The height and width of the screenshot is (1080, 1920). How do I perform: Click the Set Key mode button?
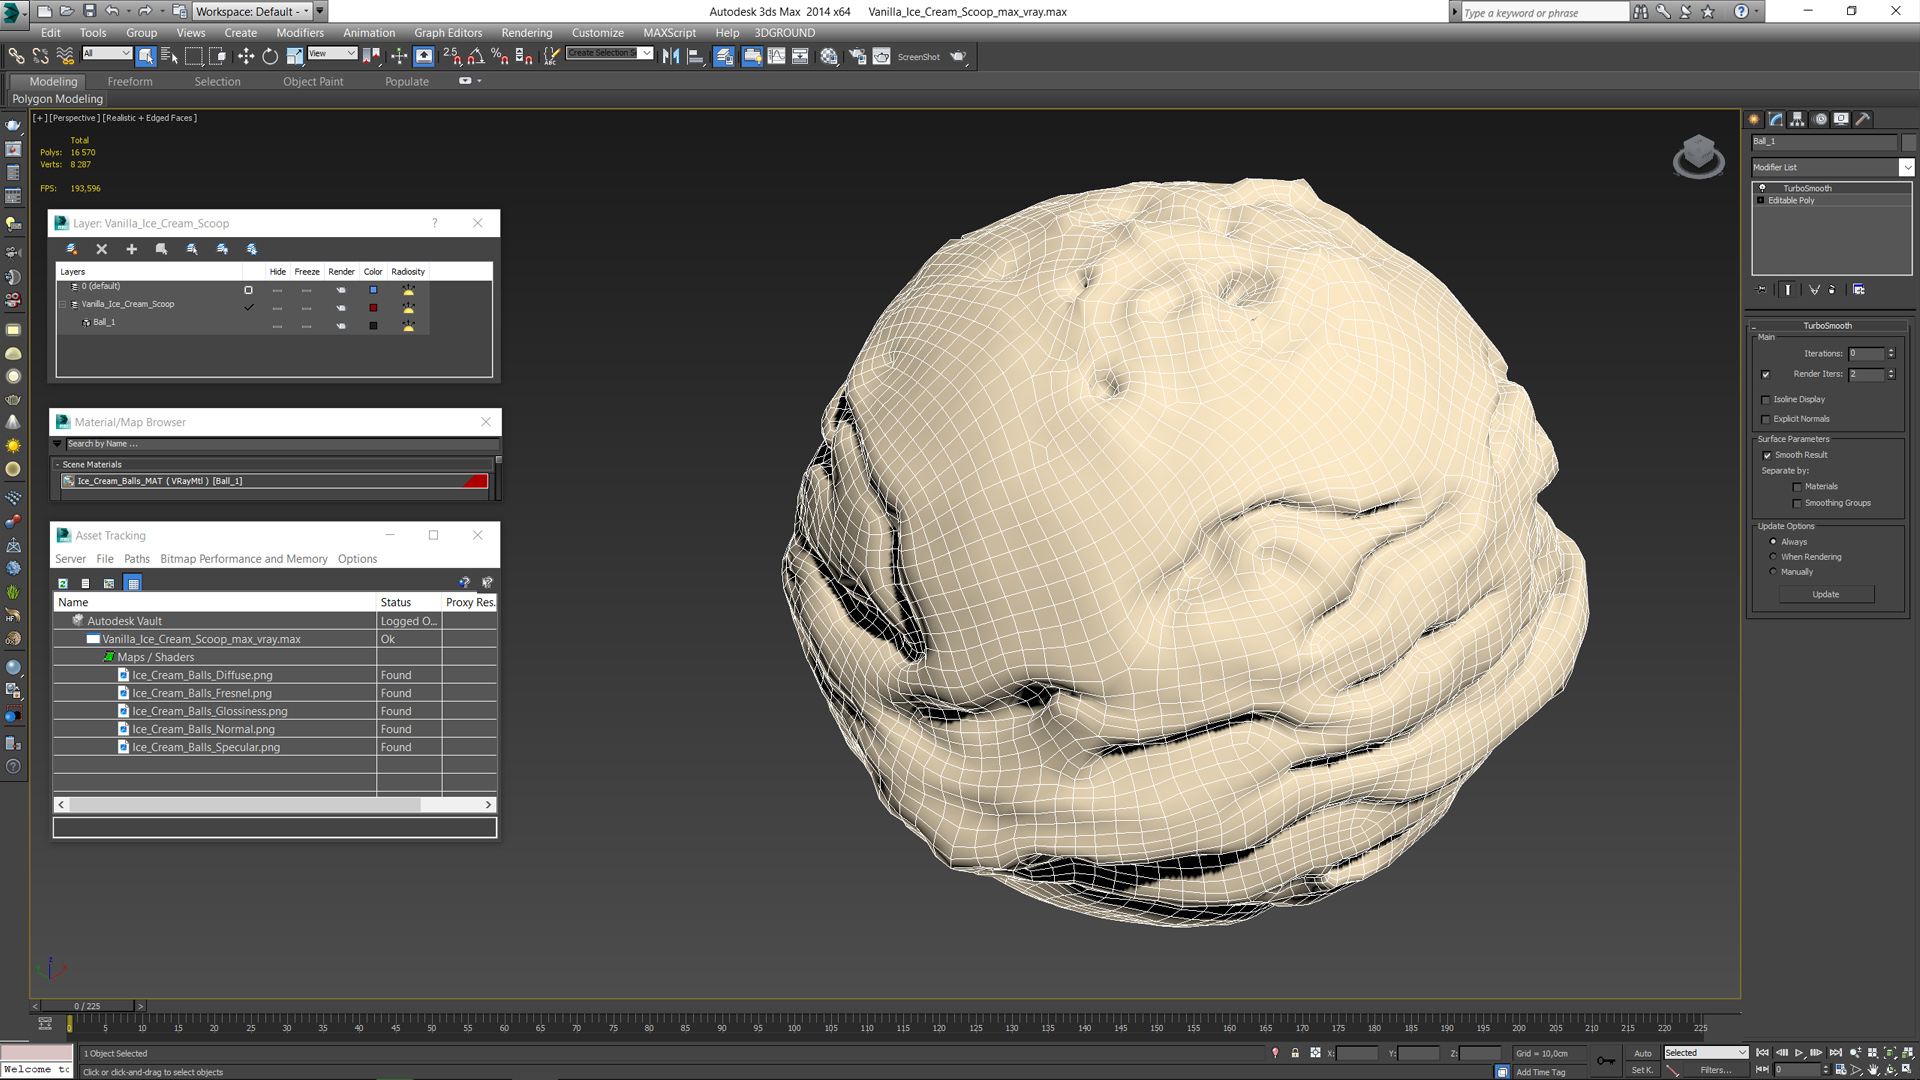[x=1643, y=1070]
